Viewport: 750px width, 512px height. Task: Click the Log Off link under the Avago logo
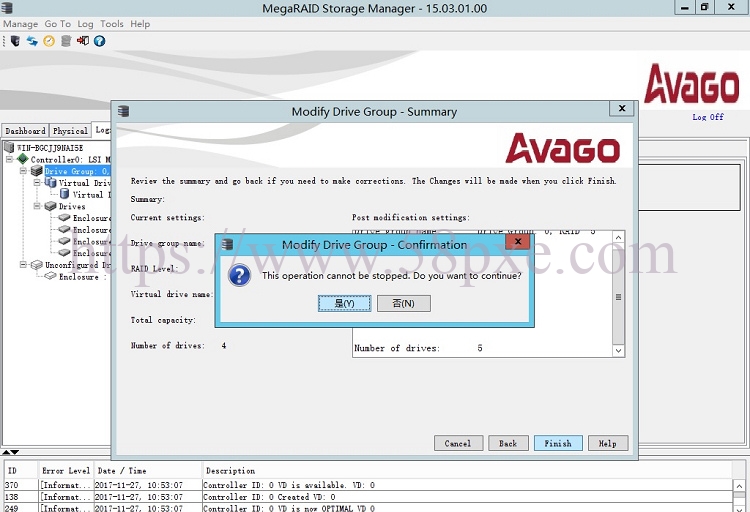click(708, 117)
